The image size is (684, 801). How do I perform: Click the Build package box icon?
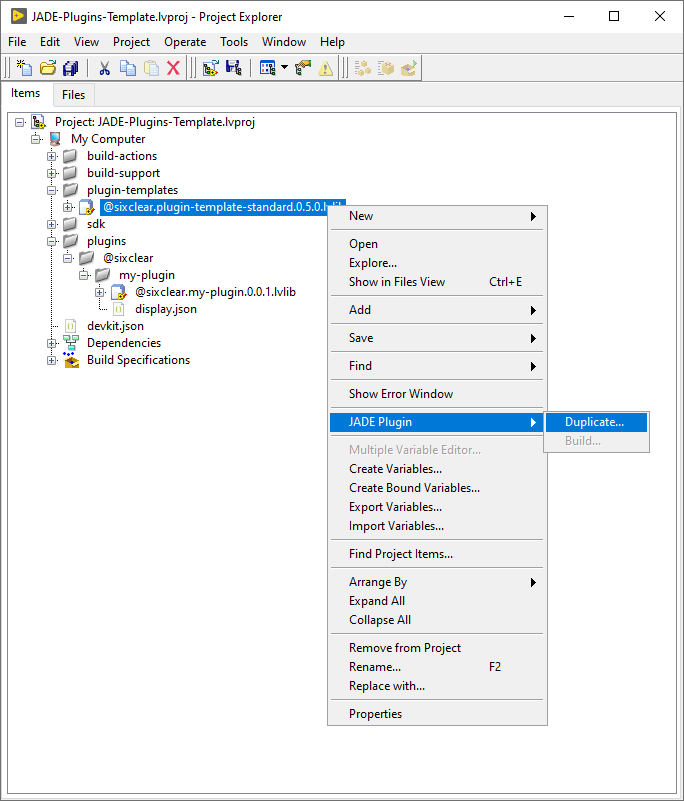(x=386, y=67)
